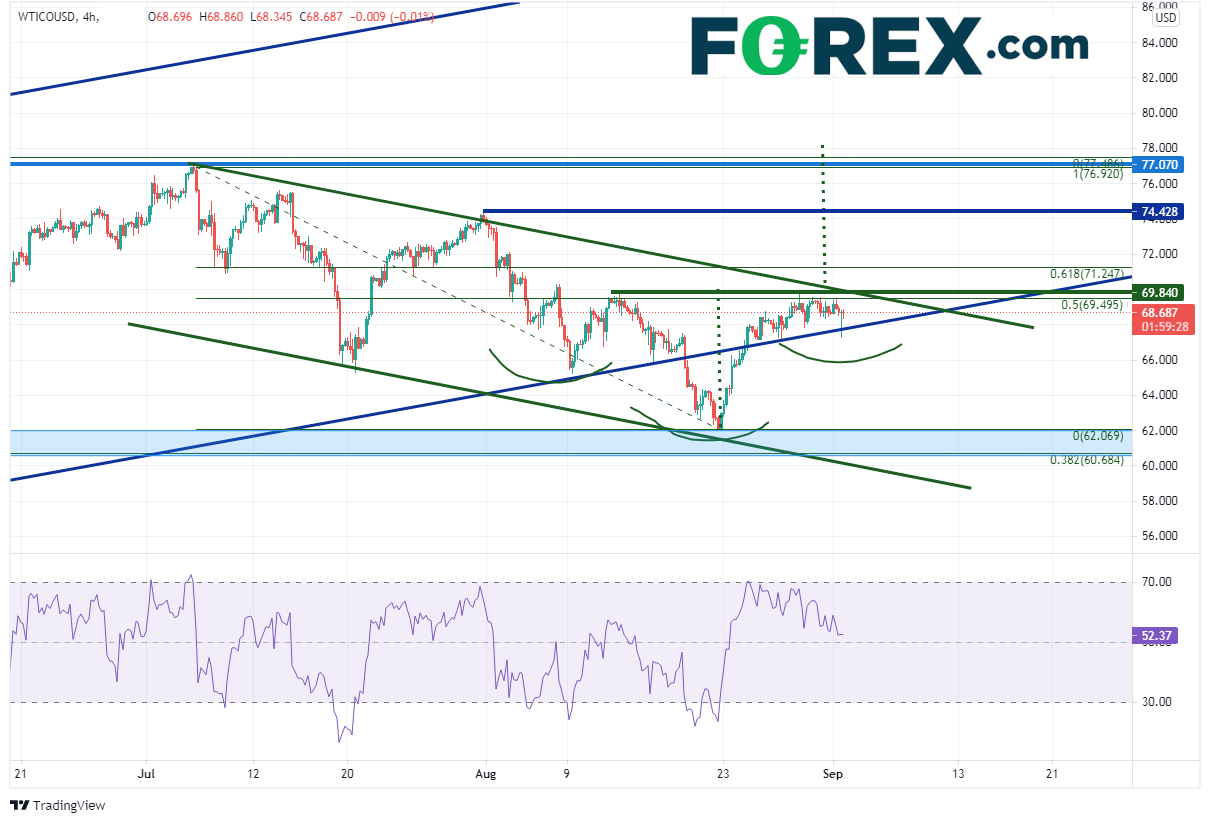Viewport: 1210px width, 823px height.
Task: Select the dotted green projection line above Sep
Action: [823, 210]
